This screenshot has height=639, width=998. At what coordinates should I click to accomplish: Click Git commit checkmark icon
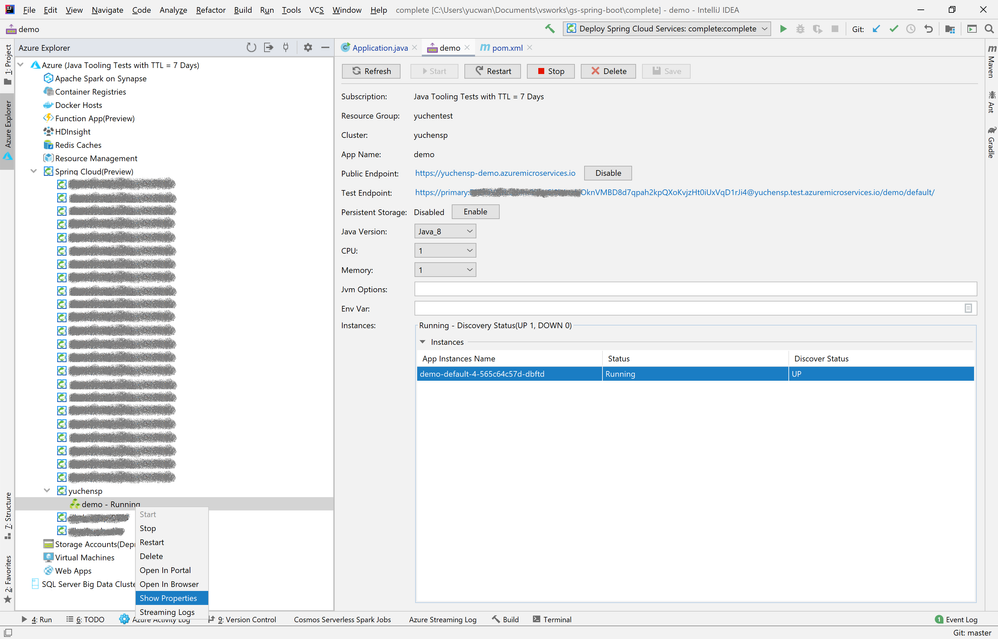[894, 29]
